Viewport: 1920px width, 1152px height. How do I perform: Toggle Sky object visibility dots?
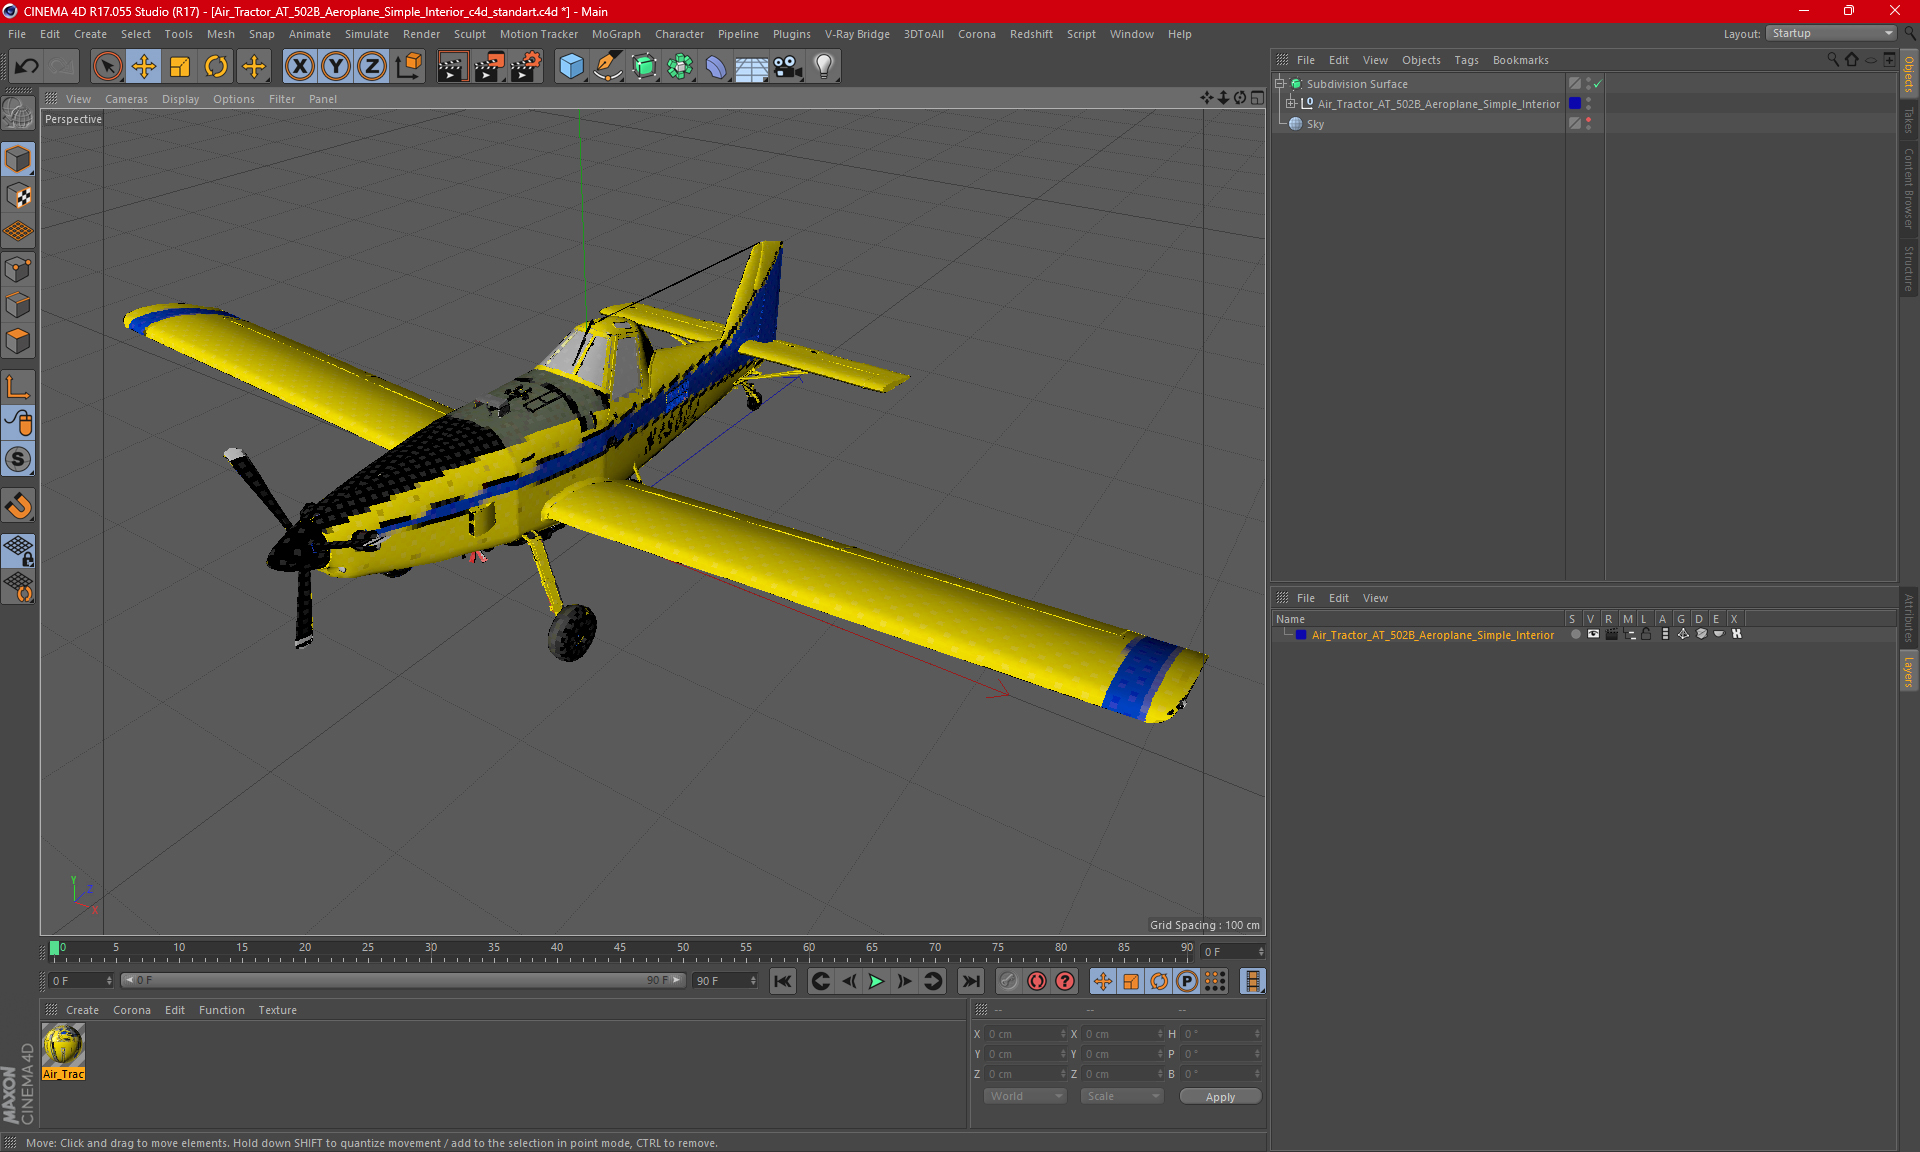pos(1588,124)
